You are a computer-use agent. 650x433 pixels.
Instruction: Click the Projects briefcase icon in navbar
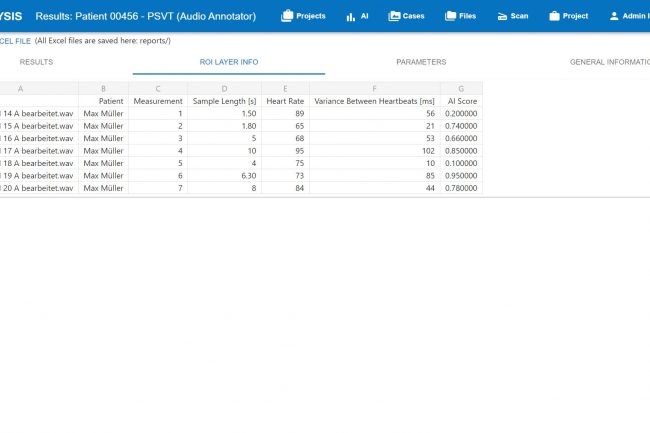[x=287, y=16]
